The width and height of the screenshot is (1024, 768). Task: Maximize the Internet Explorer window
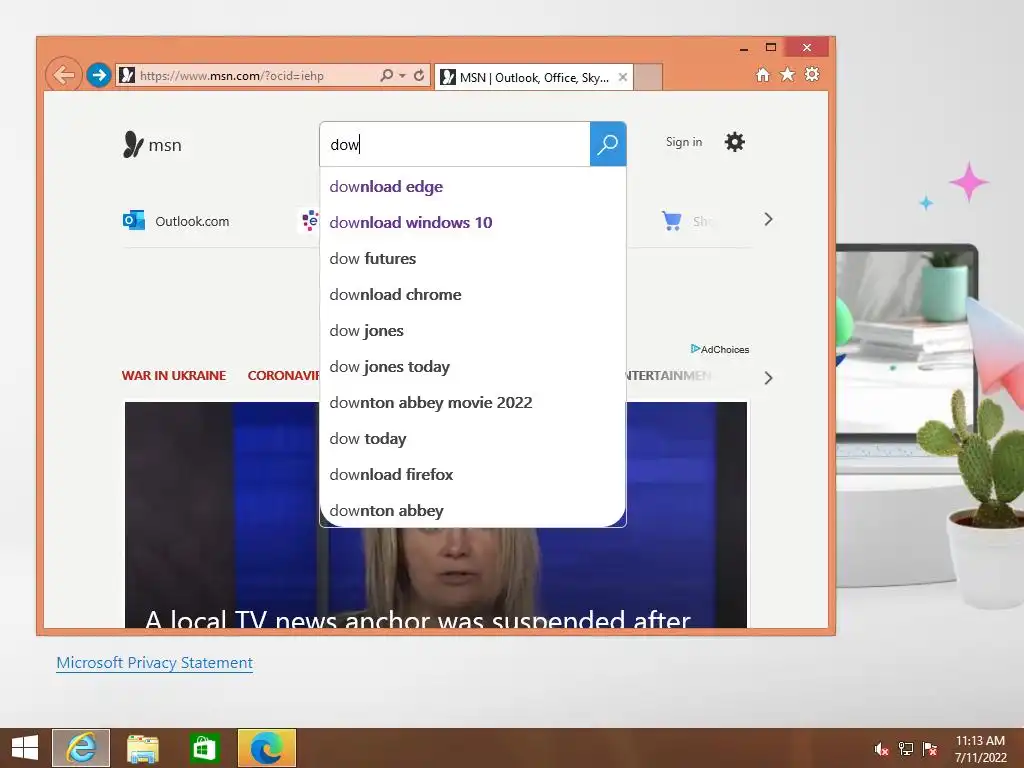coord(771,47)
